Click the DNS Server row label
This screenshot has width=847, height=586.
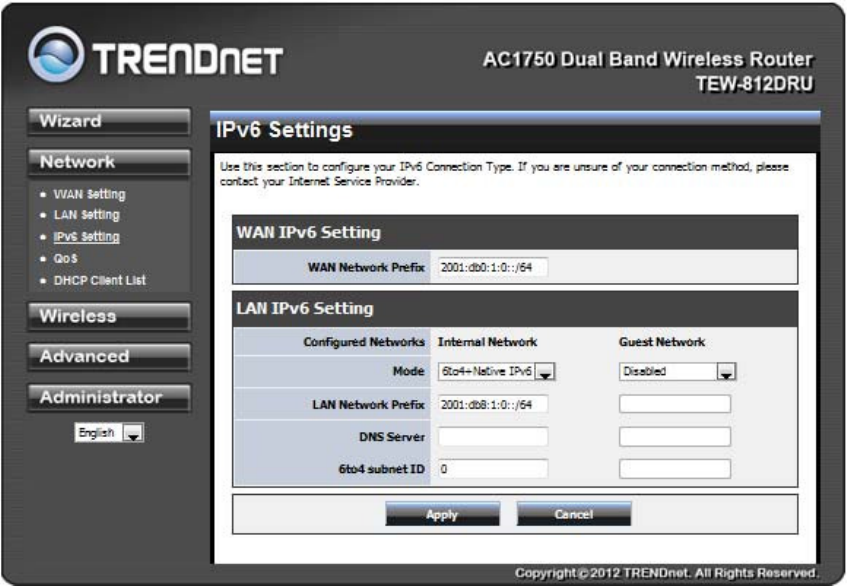point(392,437)
